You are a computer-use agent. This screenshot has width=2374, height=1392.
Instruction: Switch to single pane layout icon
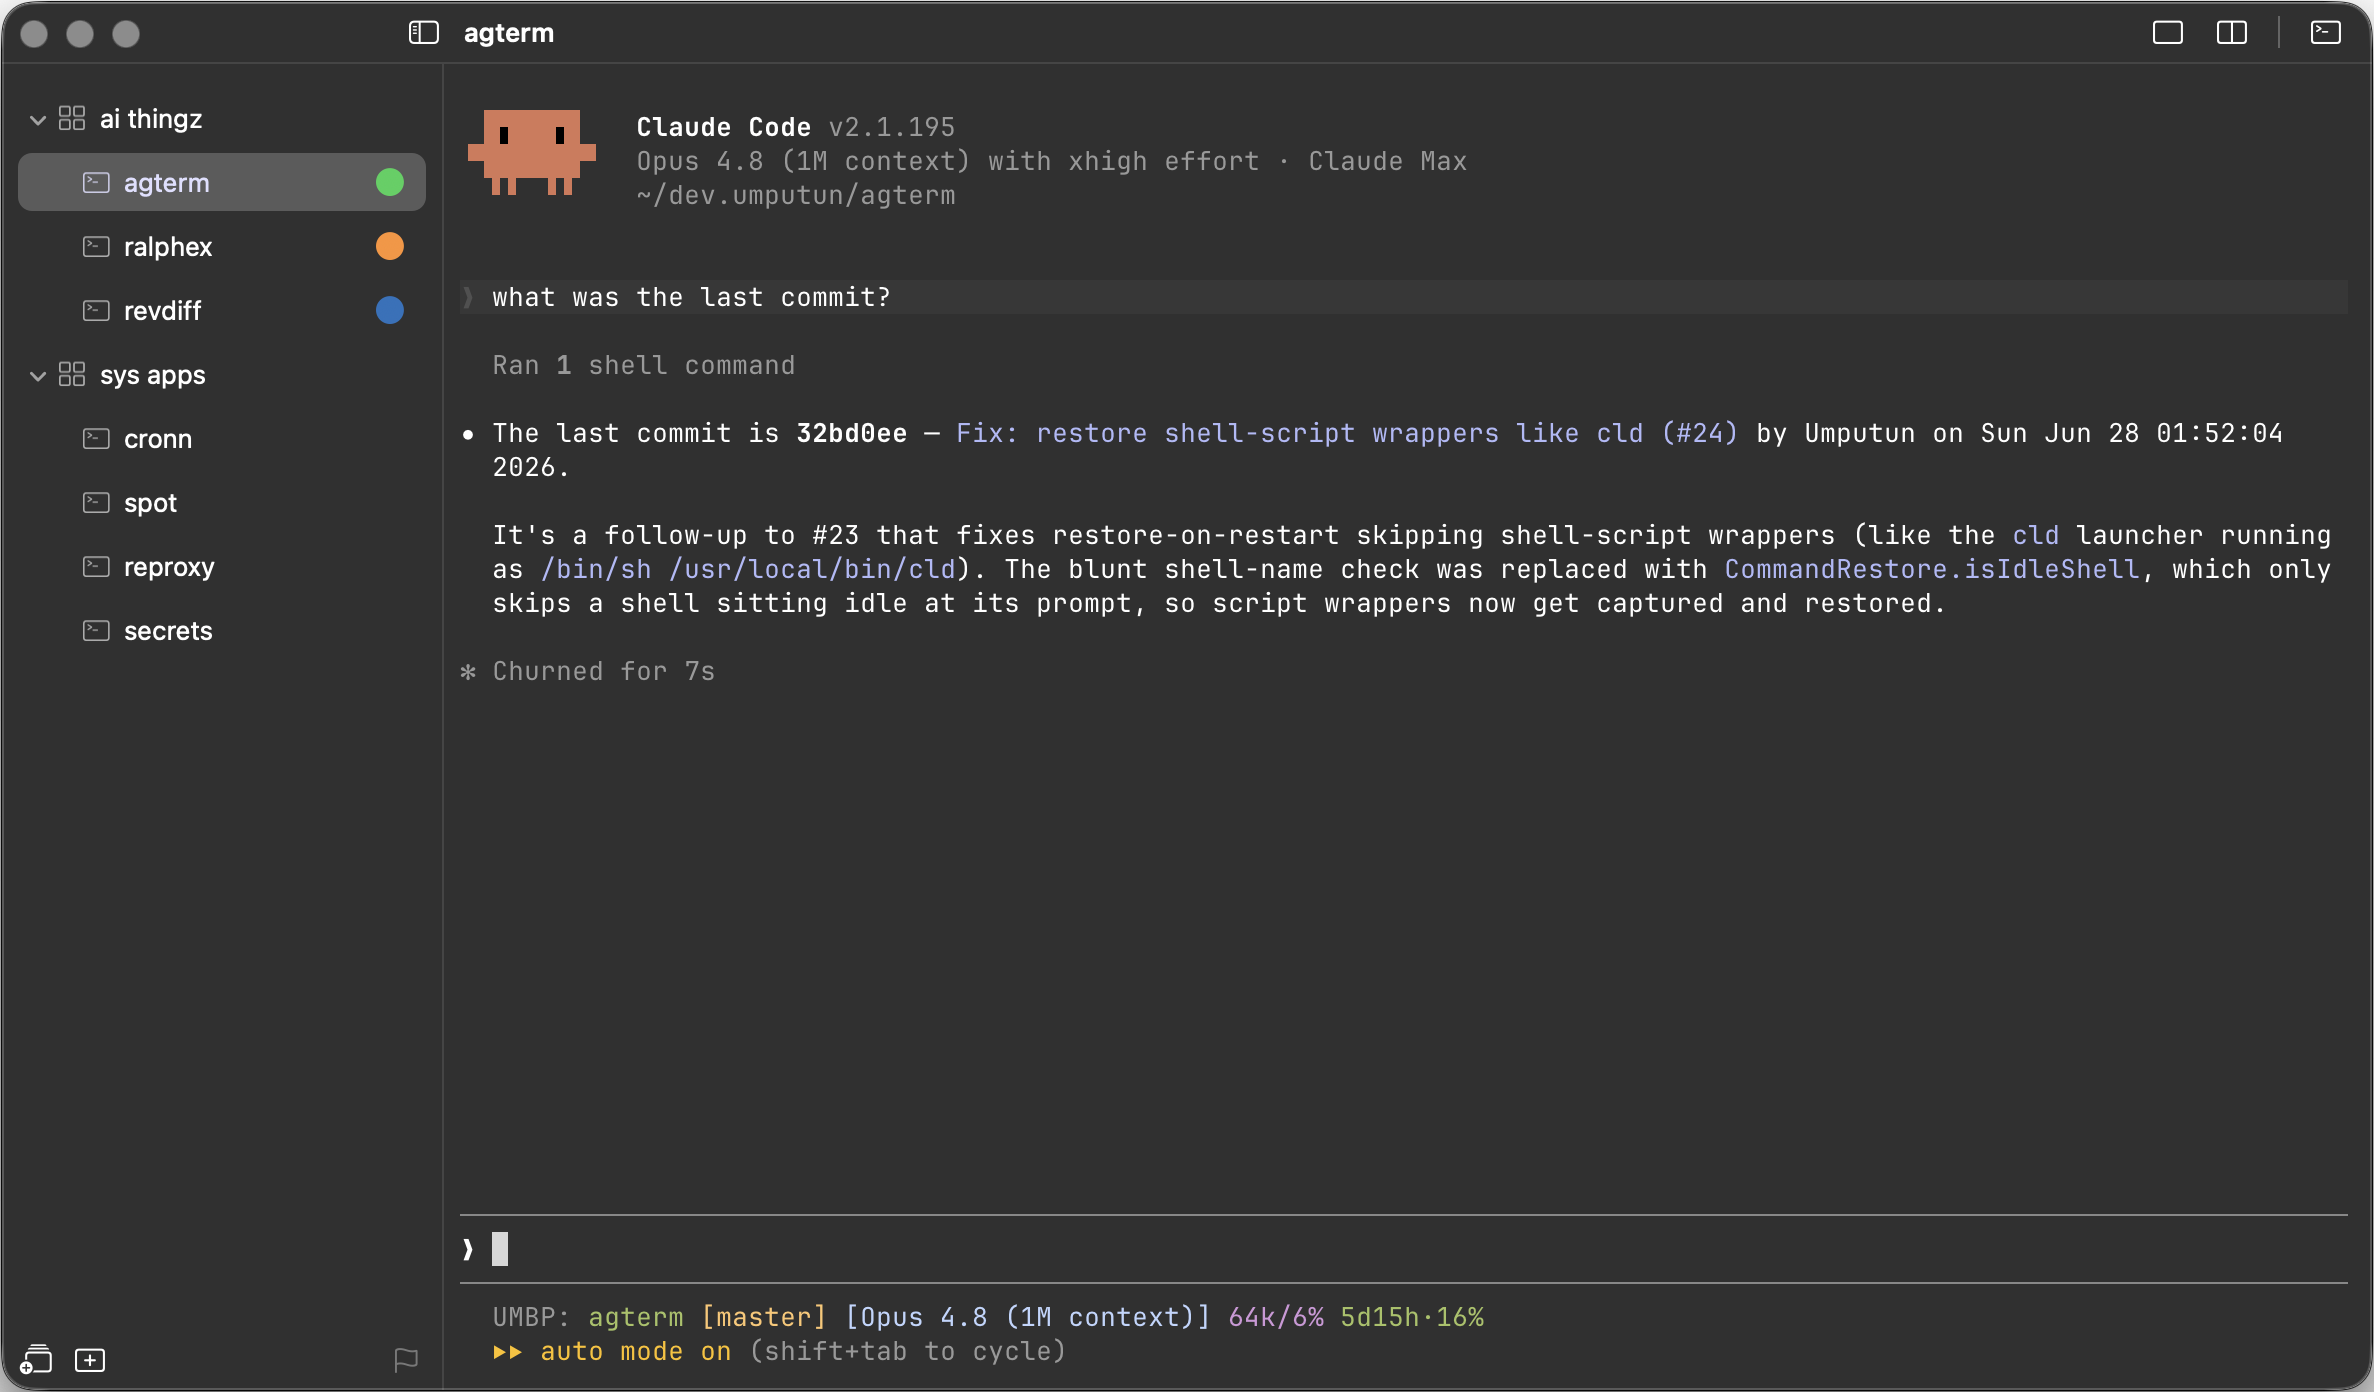tap(2167, 33)
